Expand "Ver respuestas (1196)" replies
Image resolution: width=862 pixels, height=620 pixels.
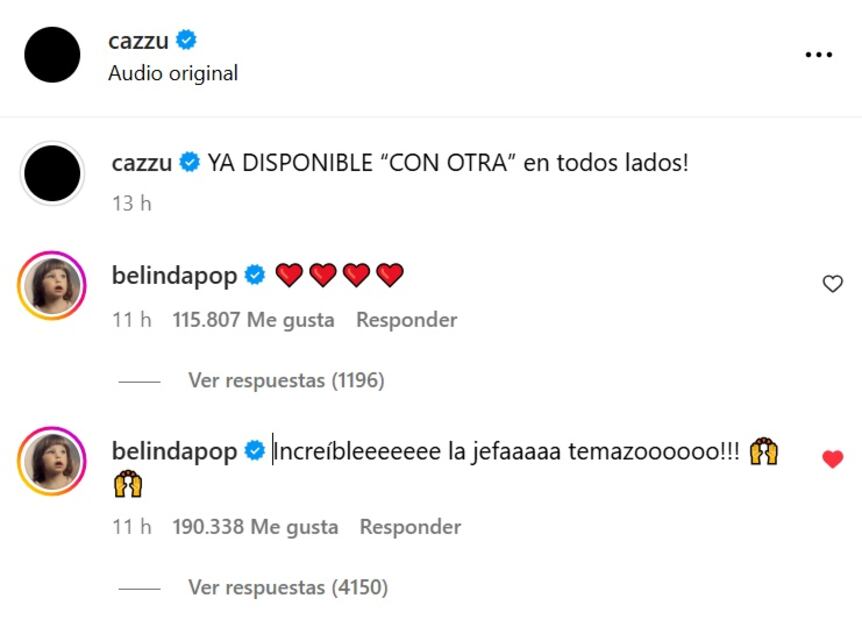286,380
